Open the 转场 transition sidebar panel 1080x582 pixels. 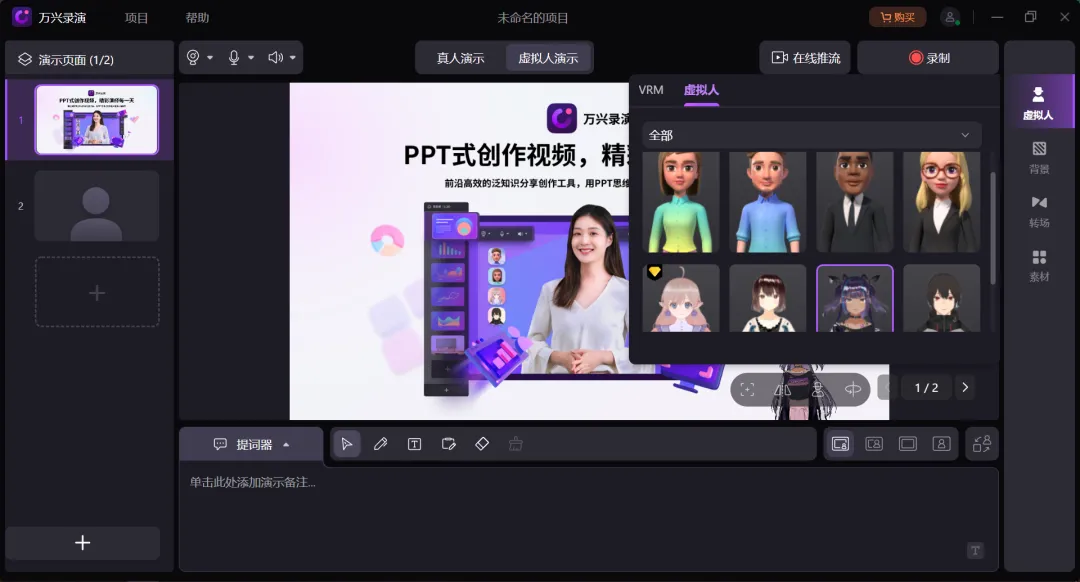pos(1039,211)
